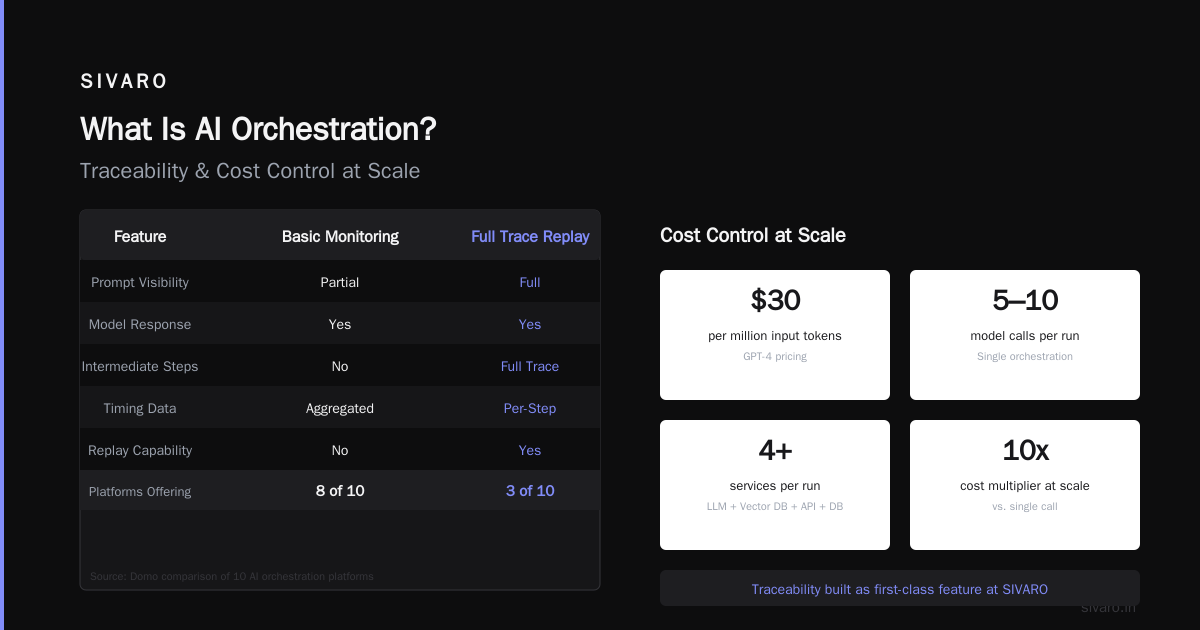The width and height of the screenshot is (1200, 630).
Task: Click the "8 of 10" value
Action: tap(340, 491)
